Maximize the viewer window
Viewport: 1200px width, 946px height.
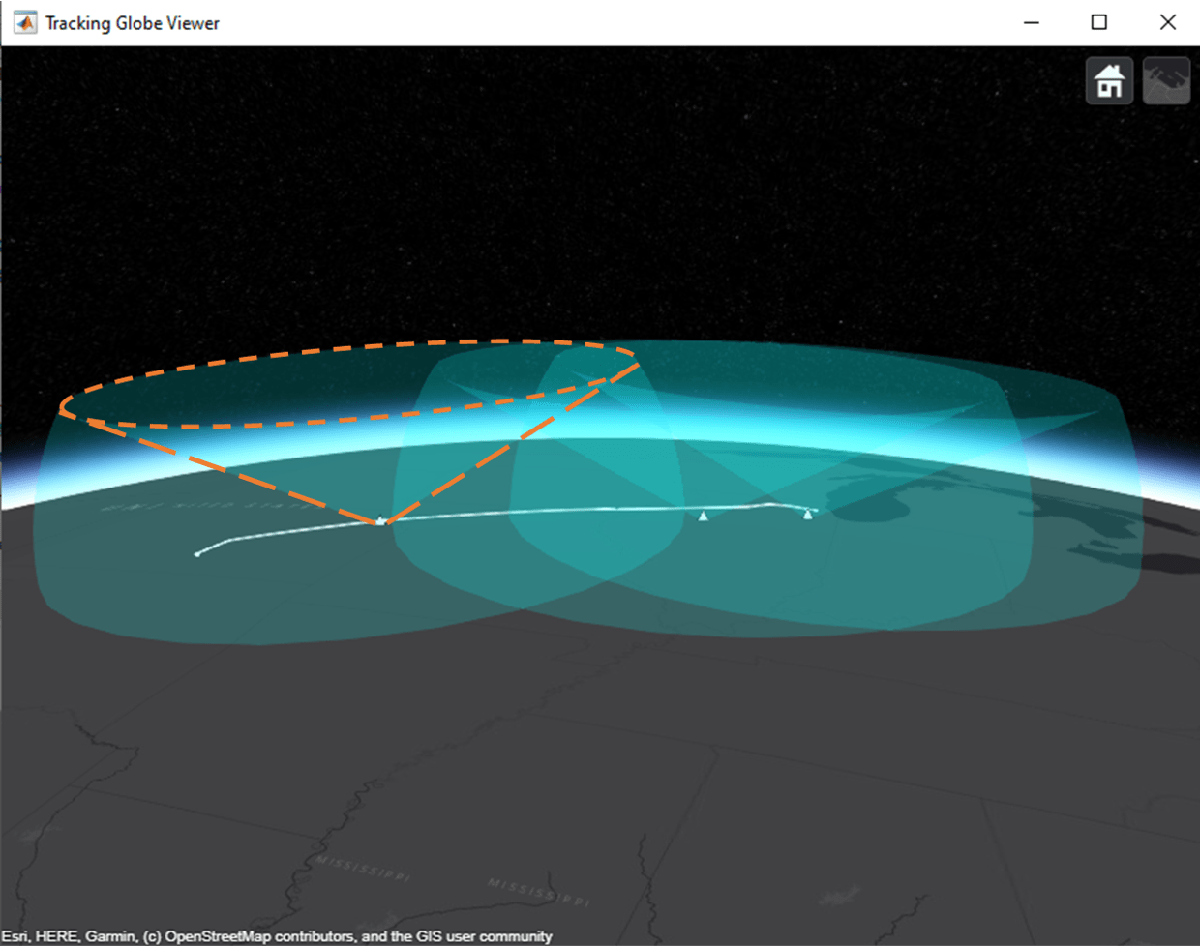pyautogui.click(x=1099, y=21)
